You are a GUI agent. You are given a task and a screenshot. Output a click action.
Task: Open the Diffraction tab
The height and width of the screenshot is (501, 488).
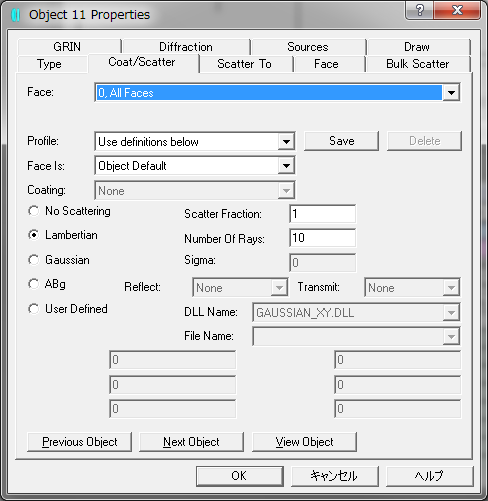click(186, 47)
